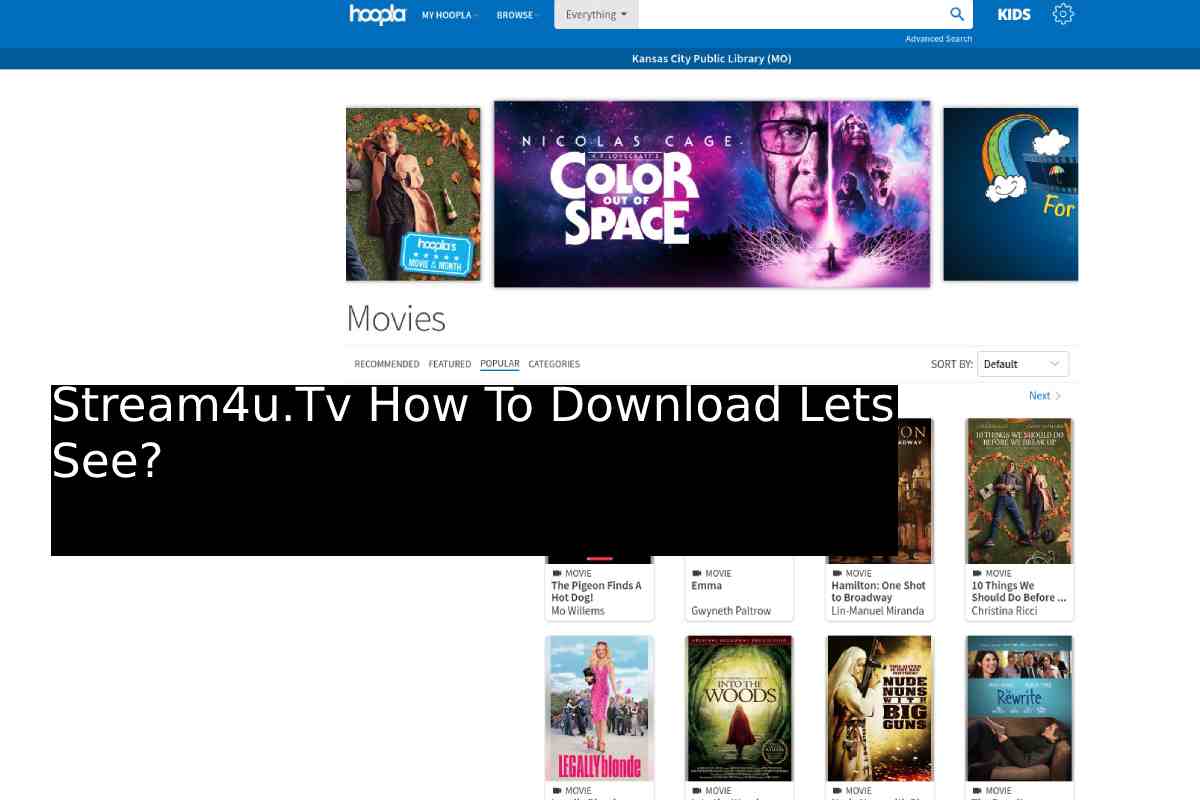The image size is (1200, 800).
Task: Open the settings gear icon
Action: click(1063, 14)
